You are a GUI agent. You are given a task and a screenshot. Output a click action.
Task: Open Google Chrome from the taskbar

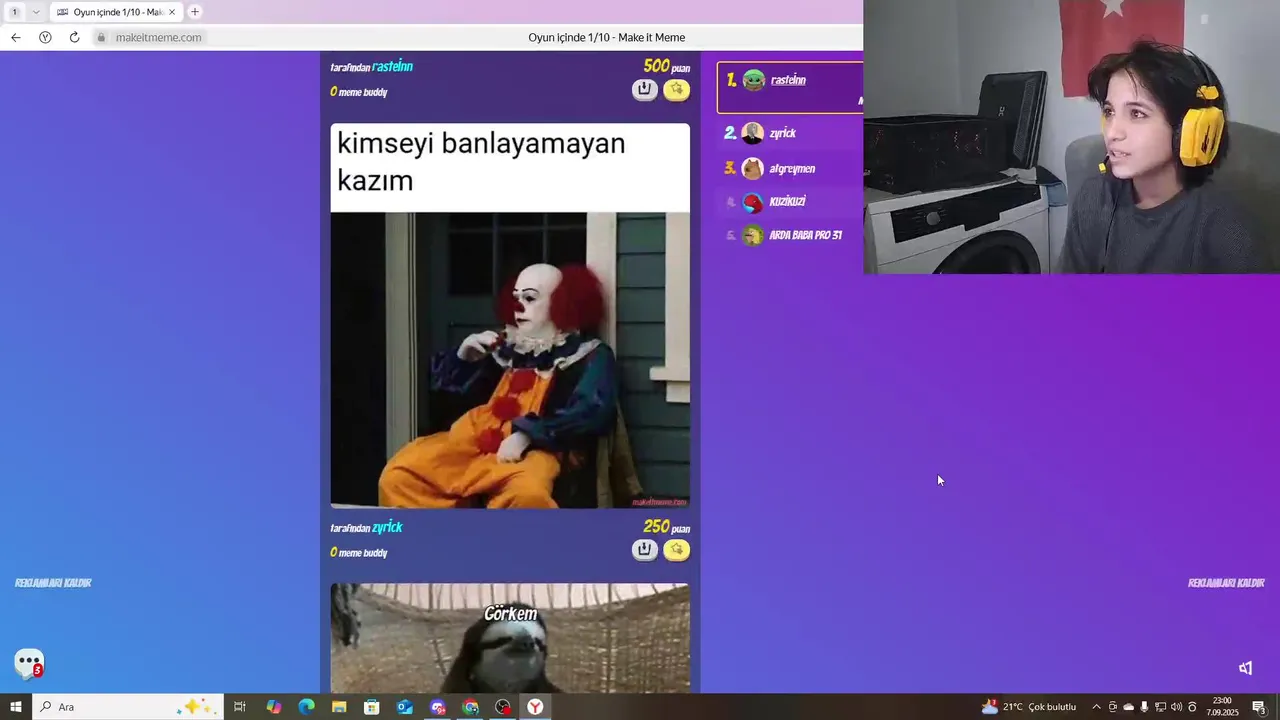(471, 707)
